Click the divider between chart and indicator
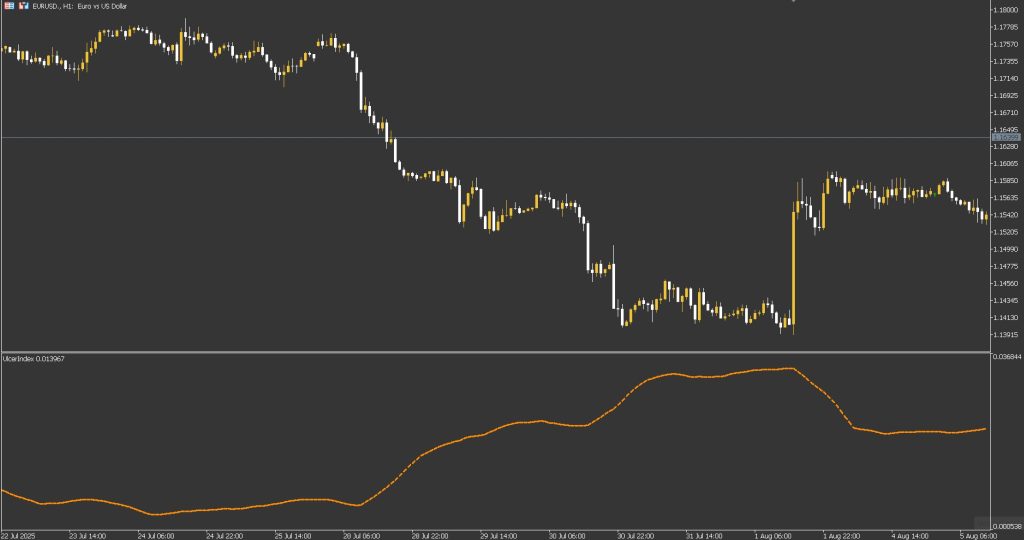Screen dimensions: 1024x540 [496, 352]
